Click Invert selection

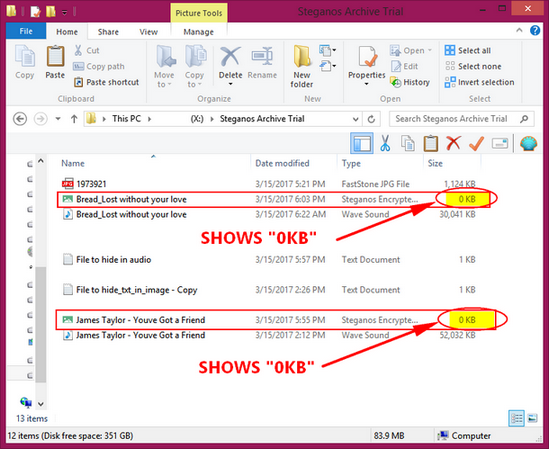coord(479,82)
